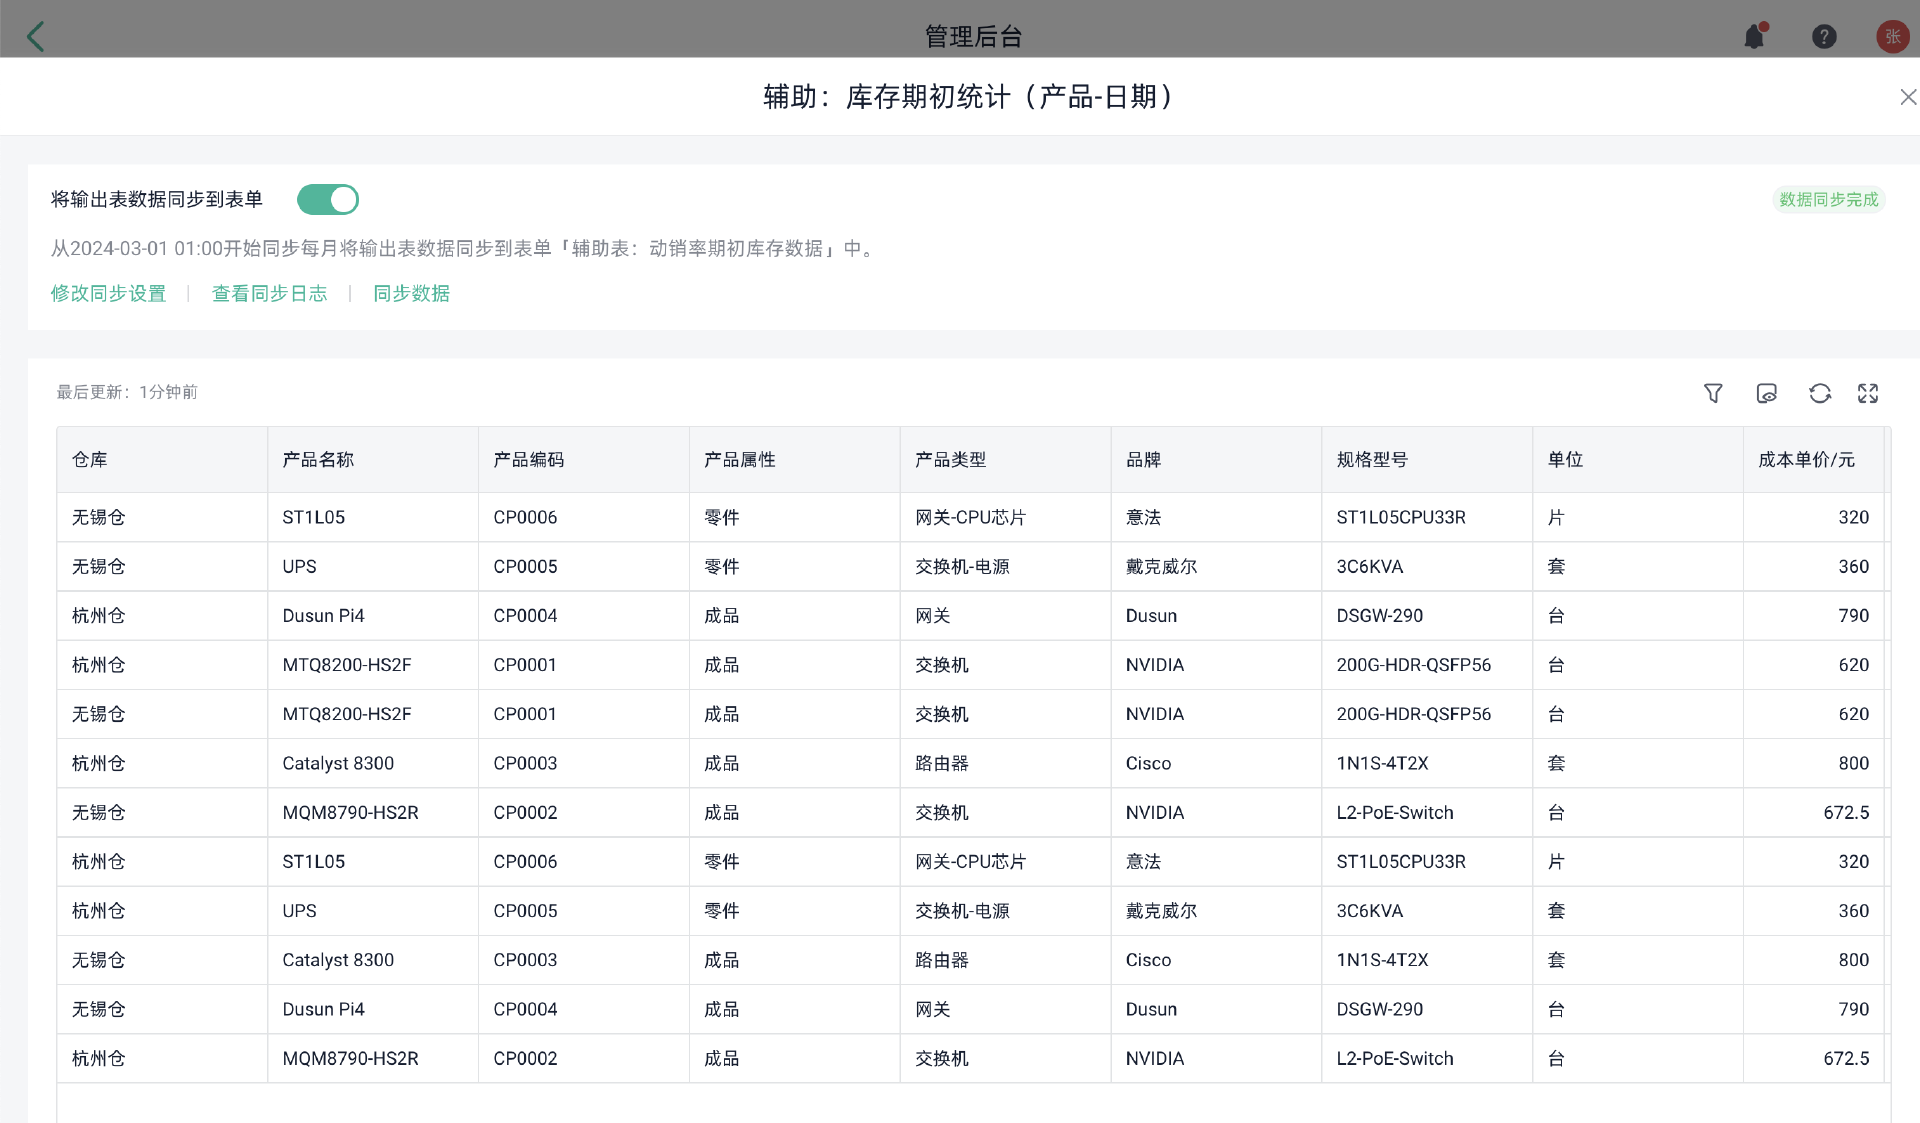This screenshot has width=1920, height=1123.
Task: Open 查看同步日志 link
Action: tap(270, 293)
